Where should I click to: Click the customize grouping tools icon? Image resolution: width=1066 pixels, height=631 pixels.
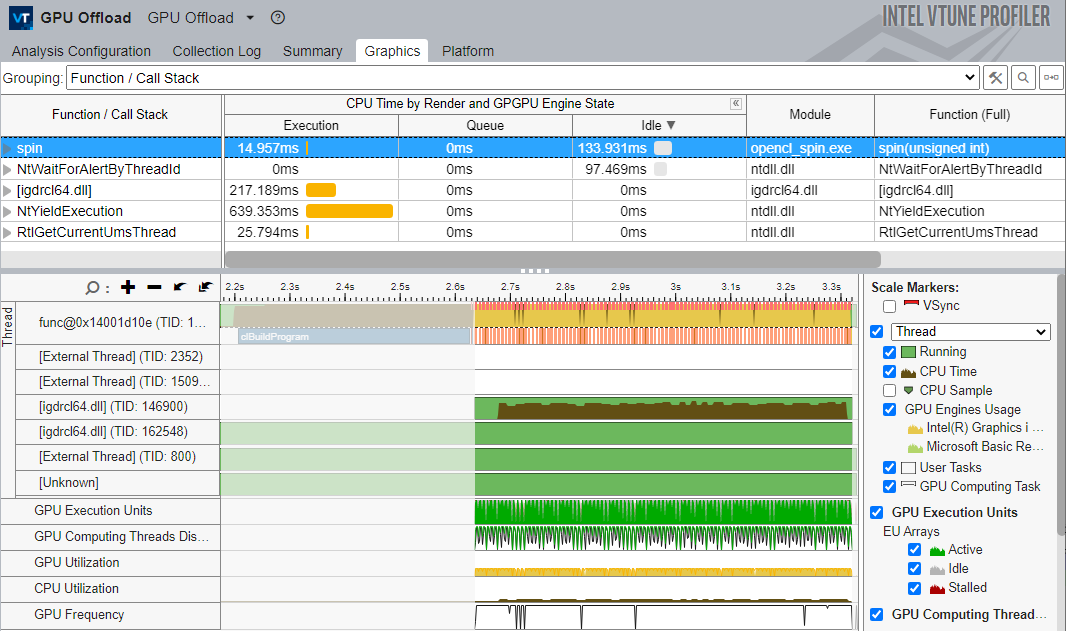point(996,78)
